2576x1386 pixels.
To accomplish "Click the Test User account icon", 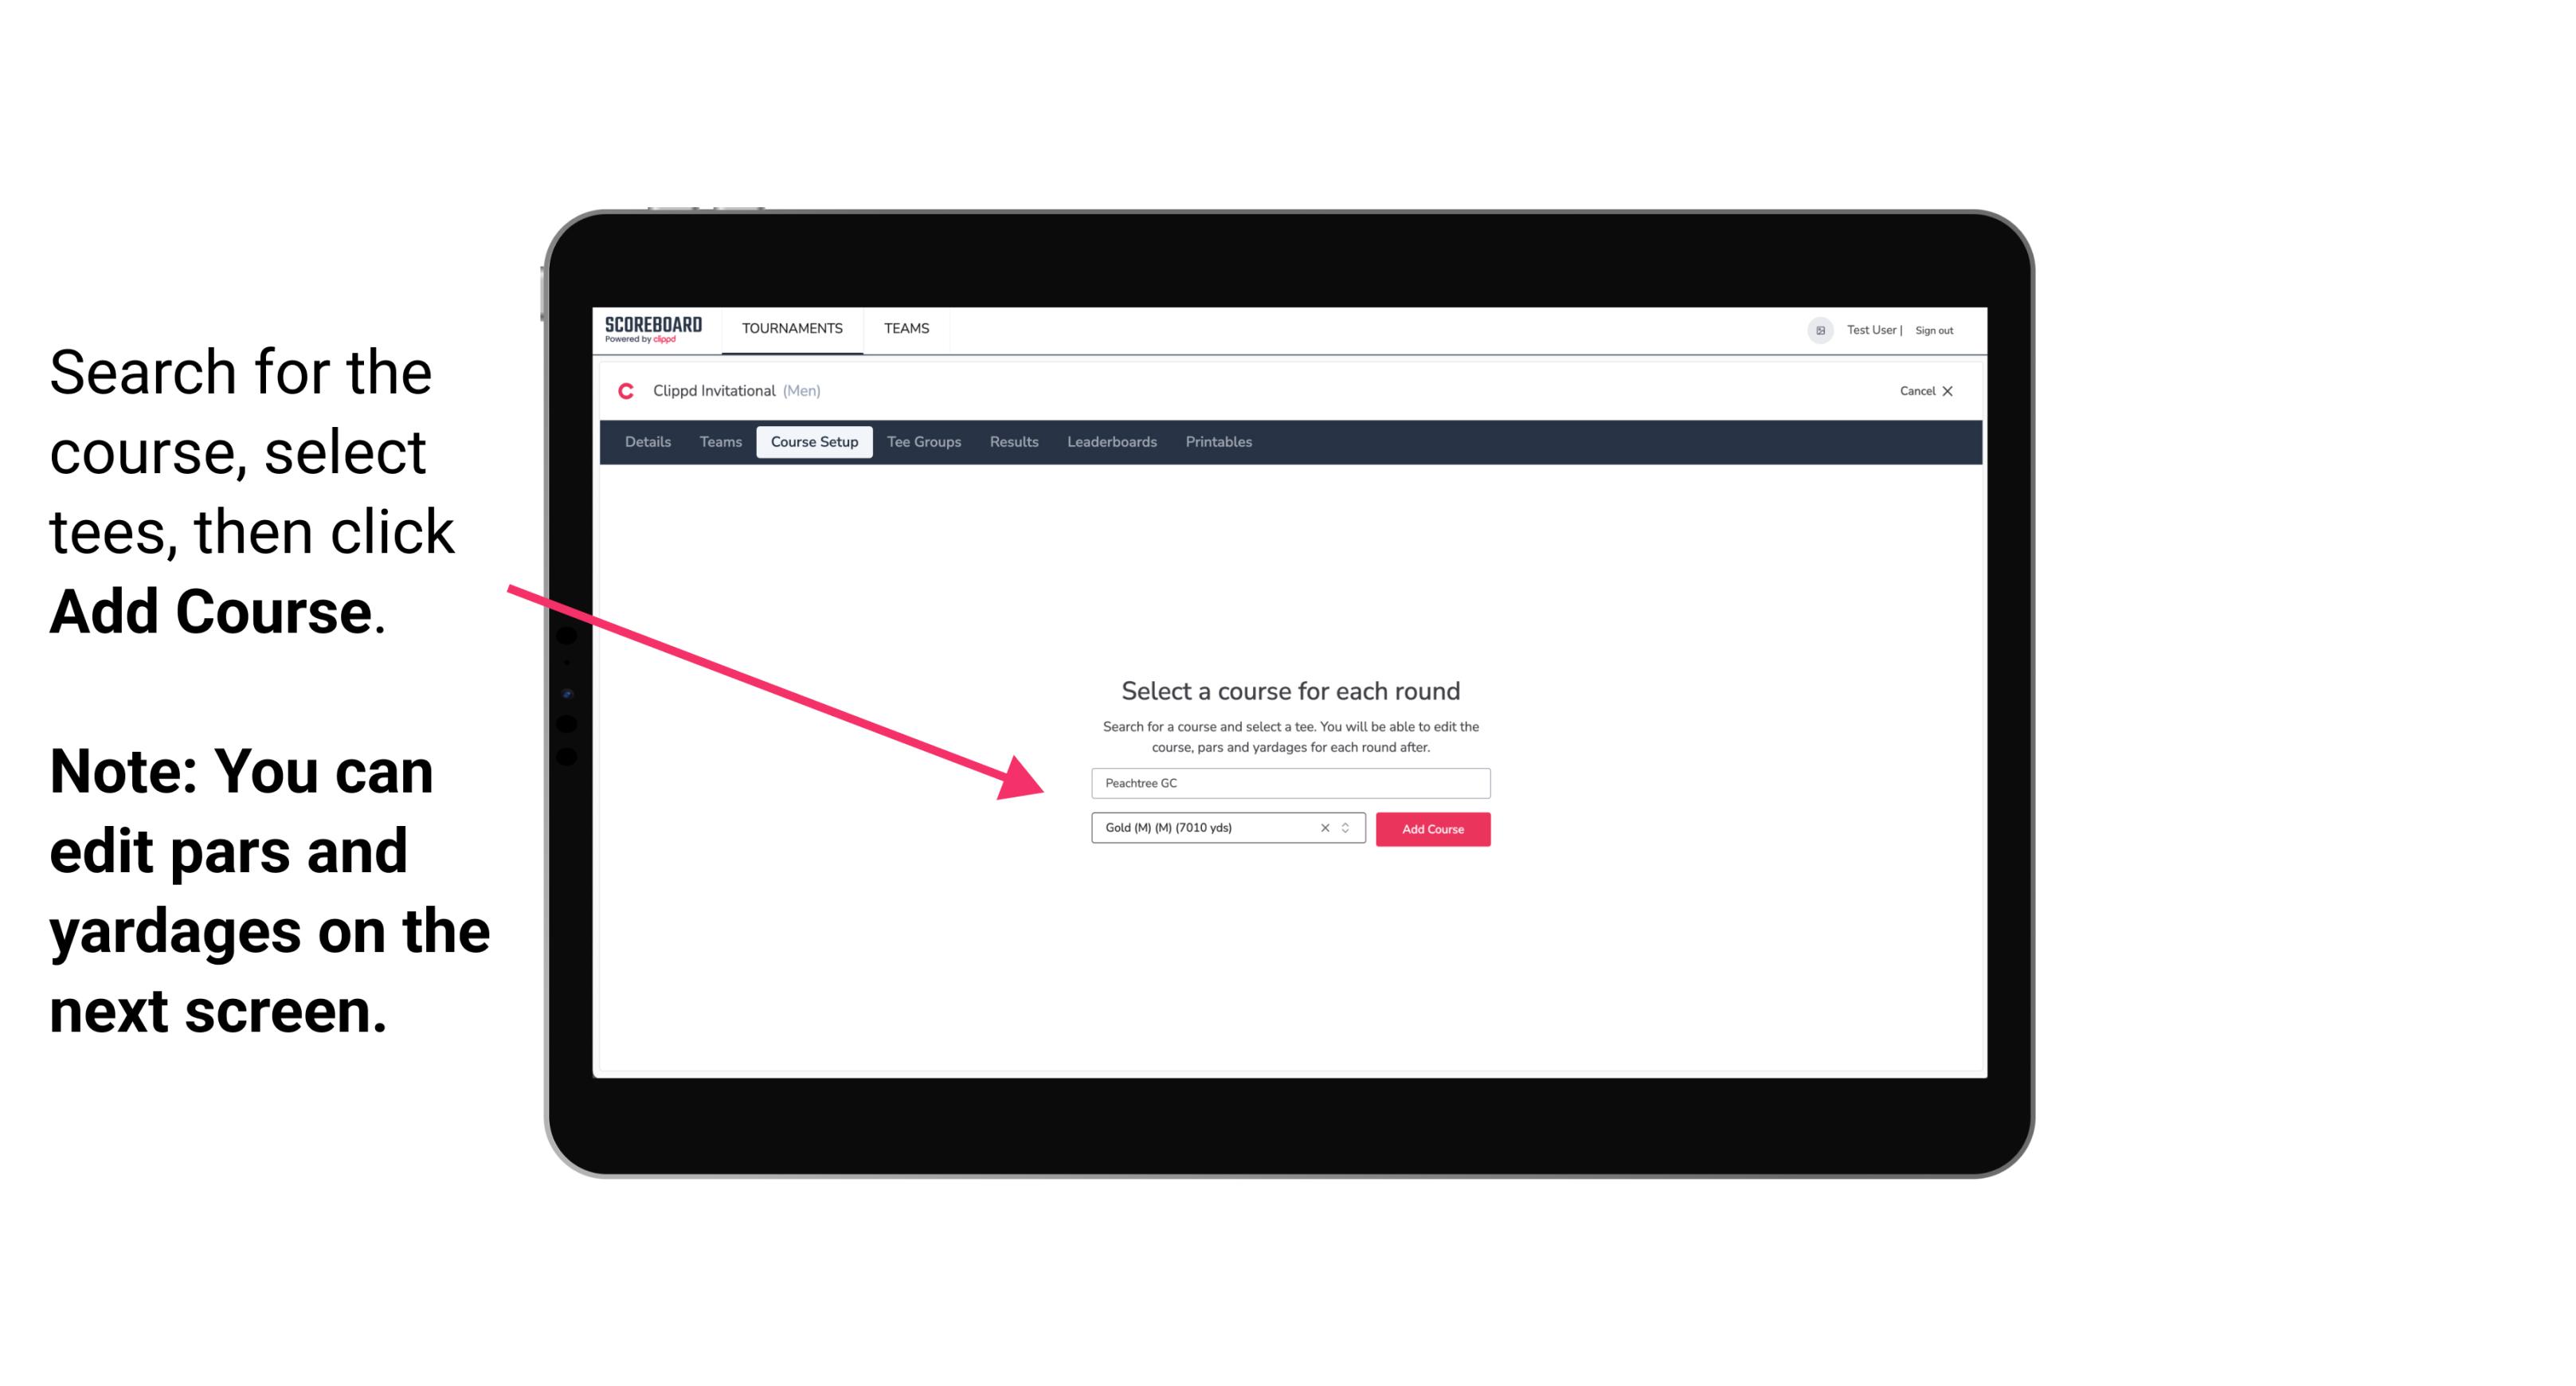I will [x=1815, y=330].
